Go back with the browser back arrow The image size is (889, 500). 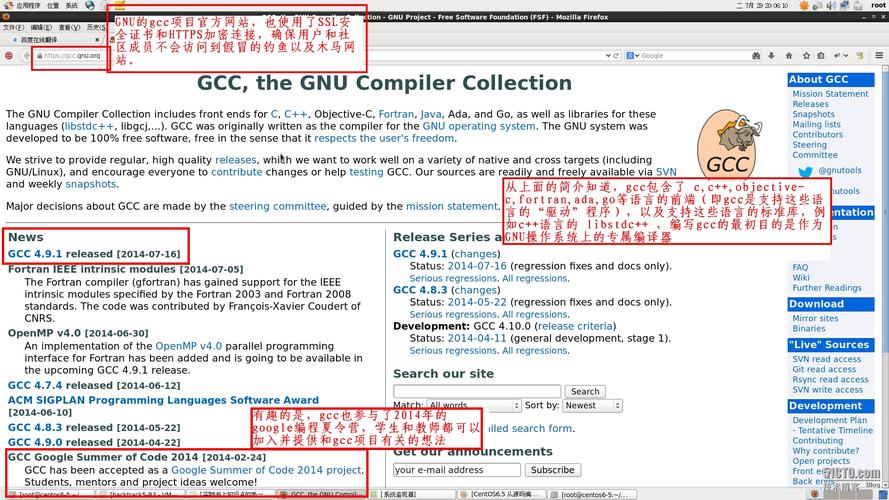[26, 56]
